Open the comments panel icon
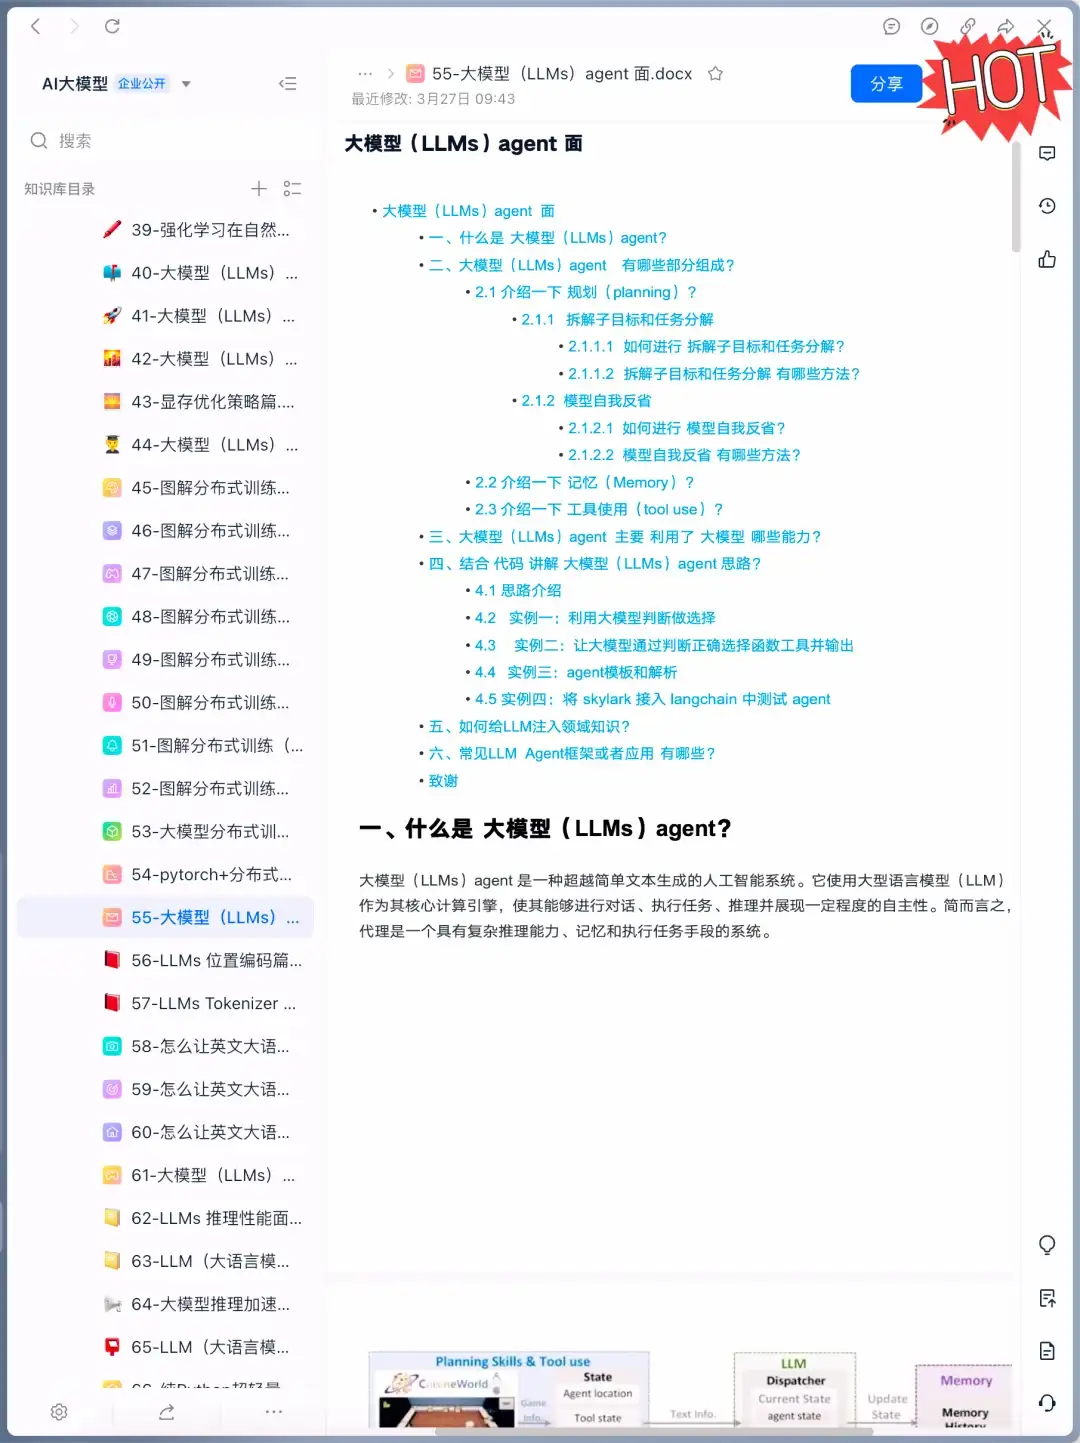Image resolution: width=1080 pixels, height=1443 pixels. (x=891, y=25)
